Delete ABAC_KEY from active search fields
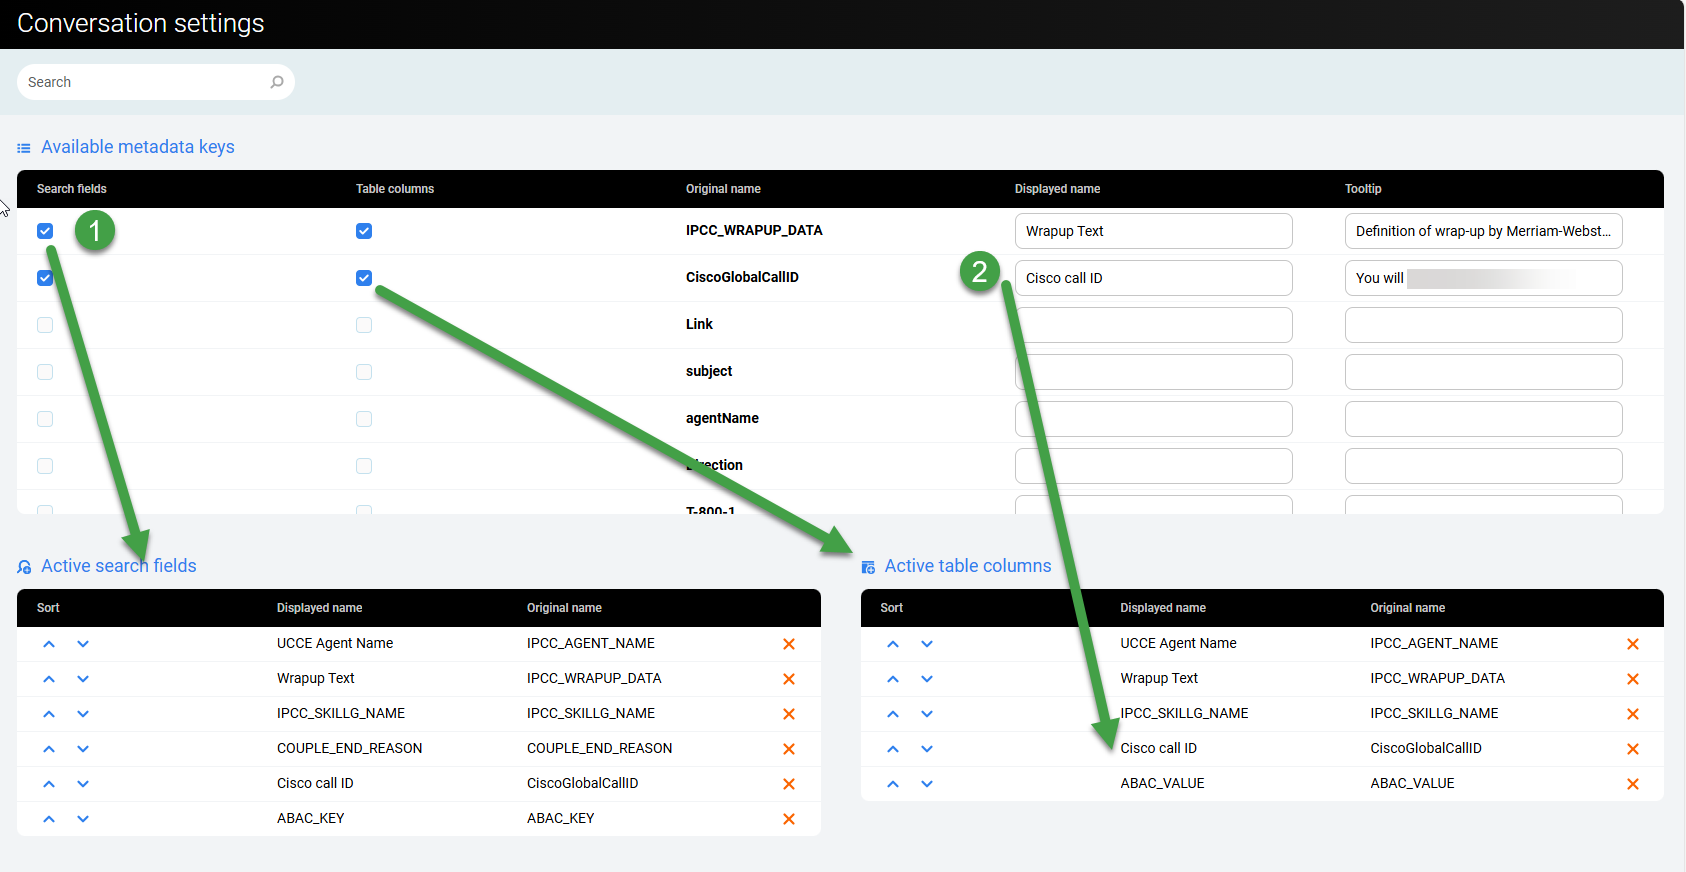This screenshot has height=872, width=1686. pyautogui.click(x=788, y=819)
